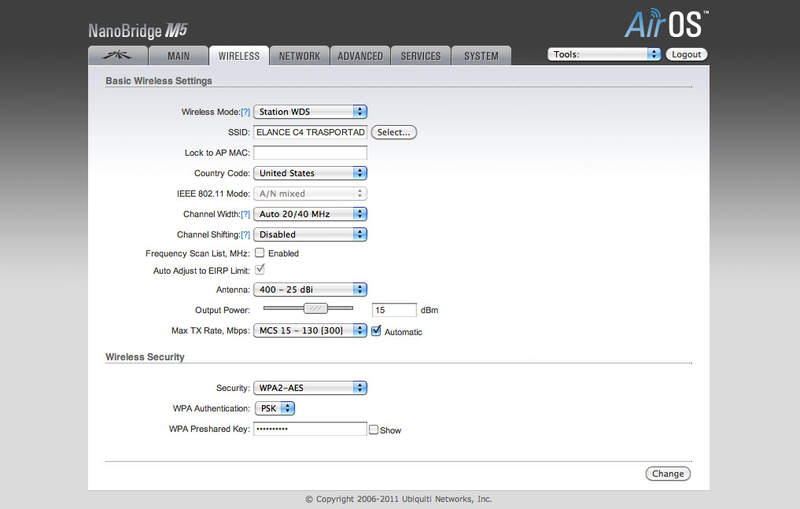
Task: Click the NanoBridge M5 logo
Action: [138, 31]
